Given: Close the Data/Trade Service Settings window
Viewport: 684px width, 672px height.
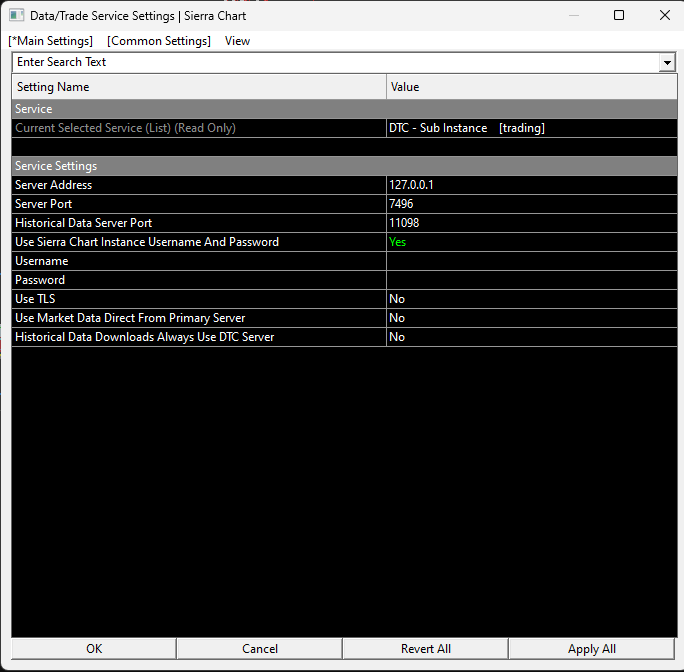Looking at the screenshot, I should 665,15.
